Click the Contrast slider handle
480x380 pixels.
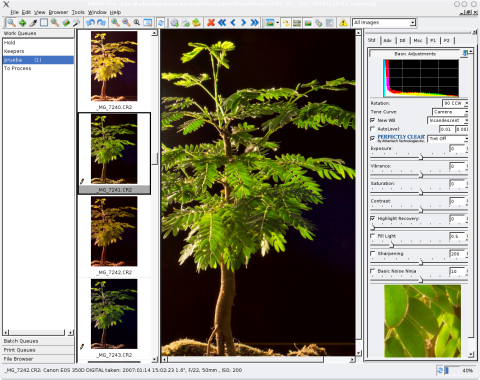421,210
